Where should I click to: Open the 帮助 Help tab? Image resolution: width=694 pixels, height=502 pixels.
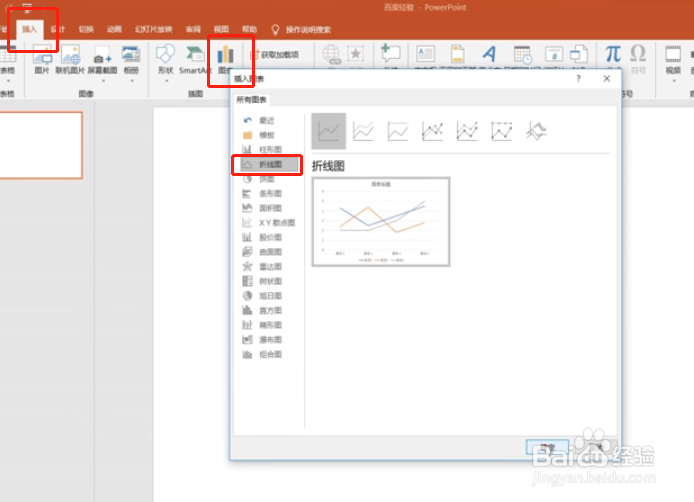(x=250, y=29)
